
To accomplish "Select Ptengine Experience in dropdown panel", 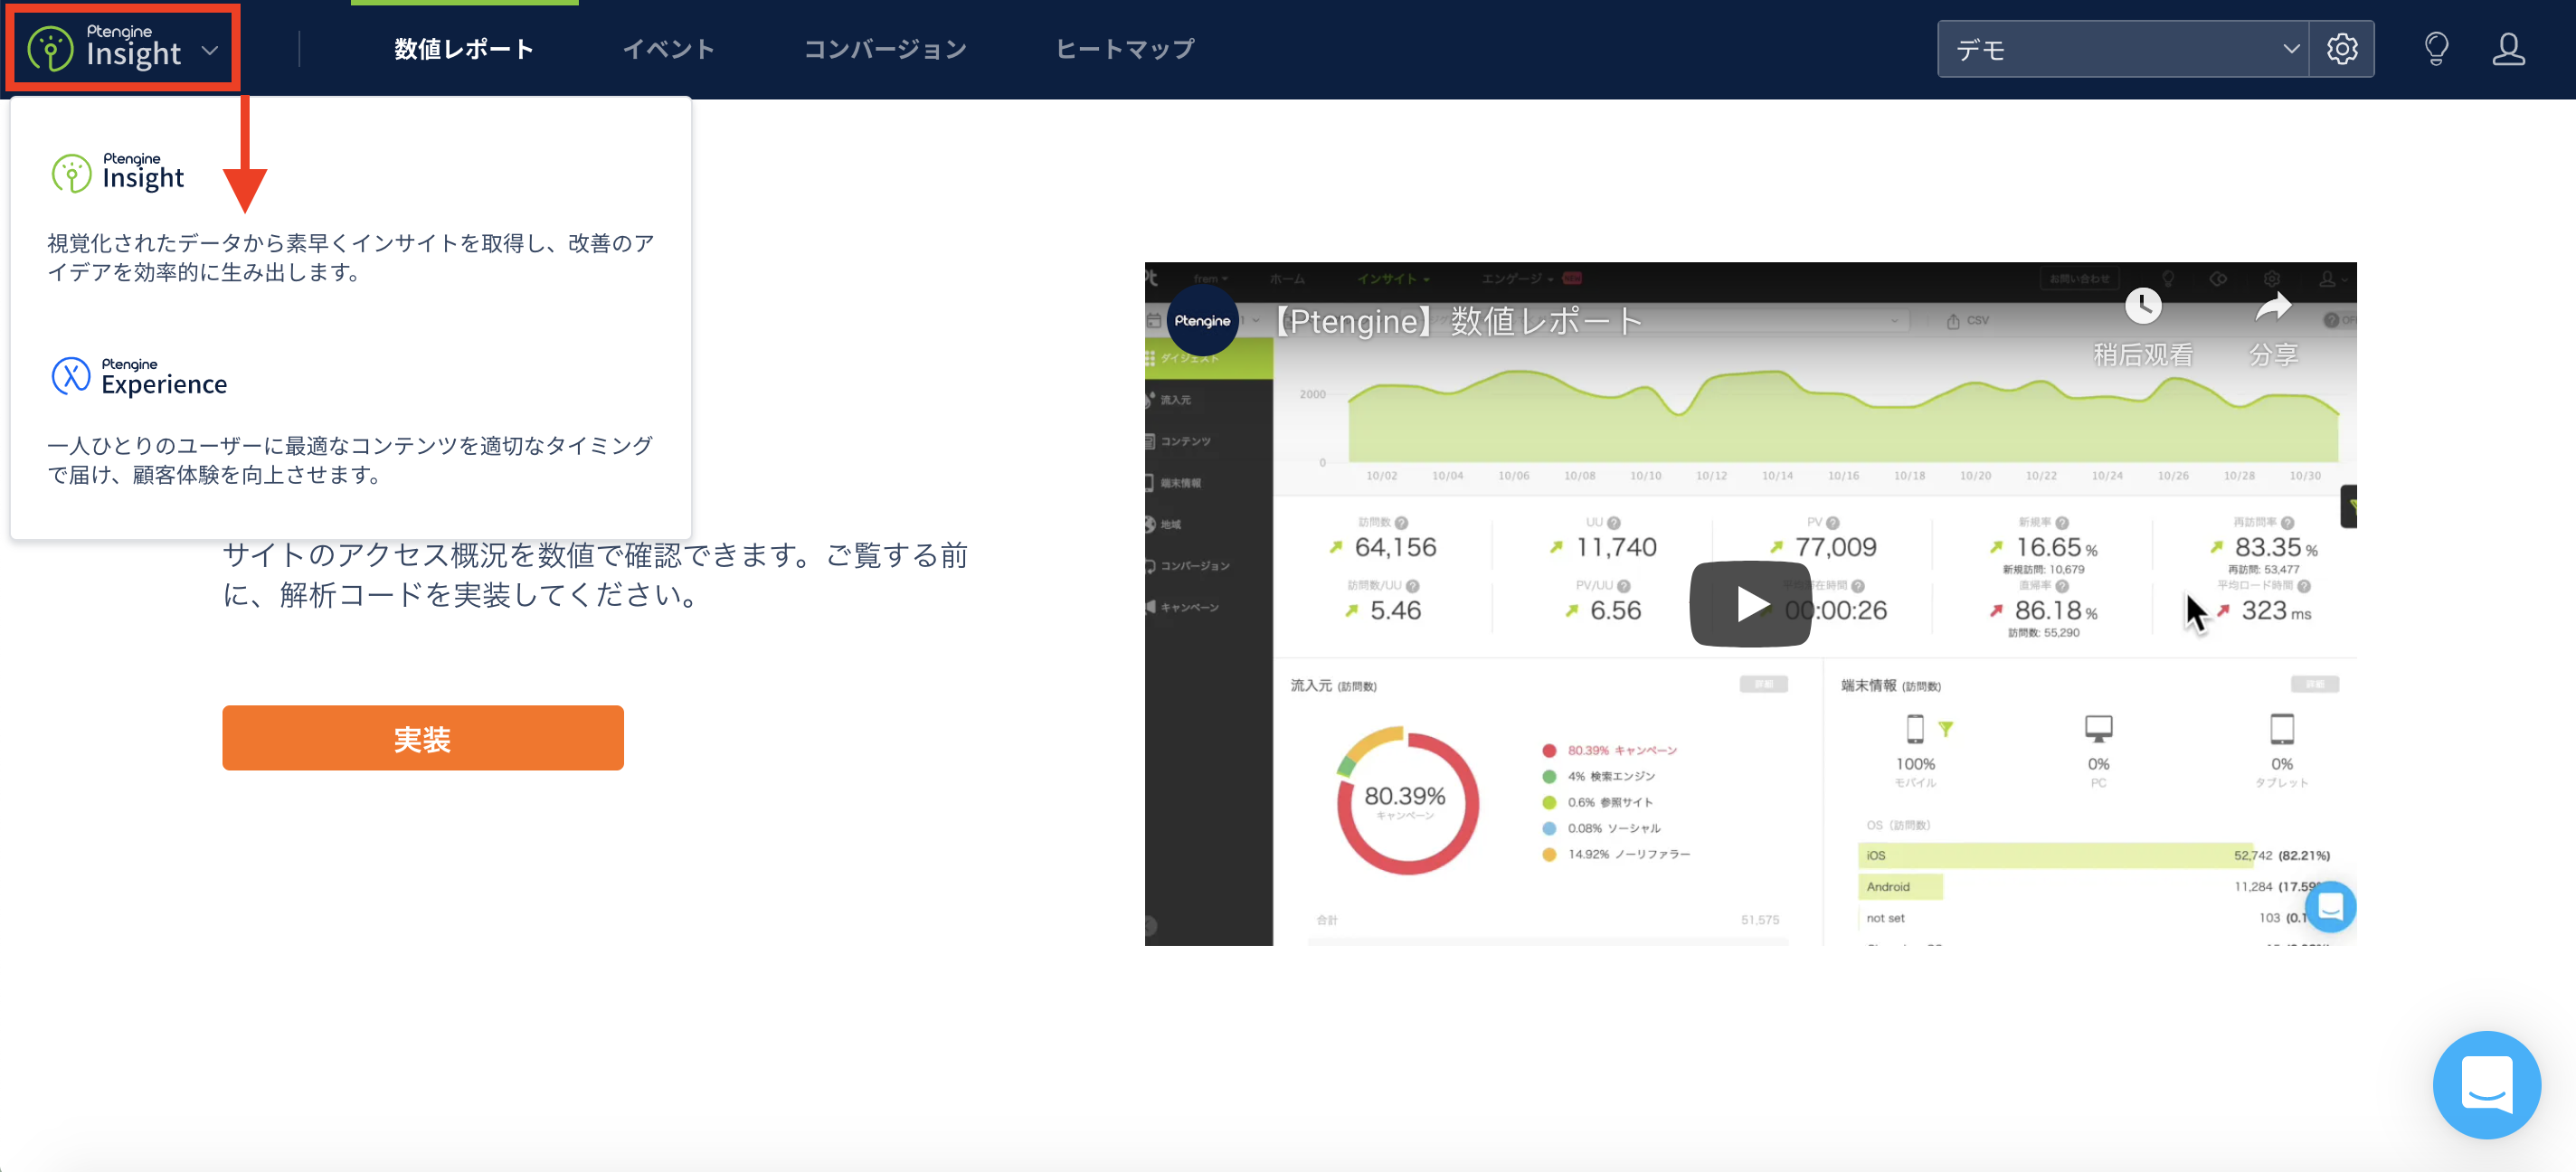I will pos(139,377).
